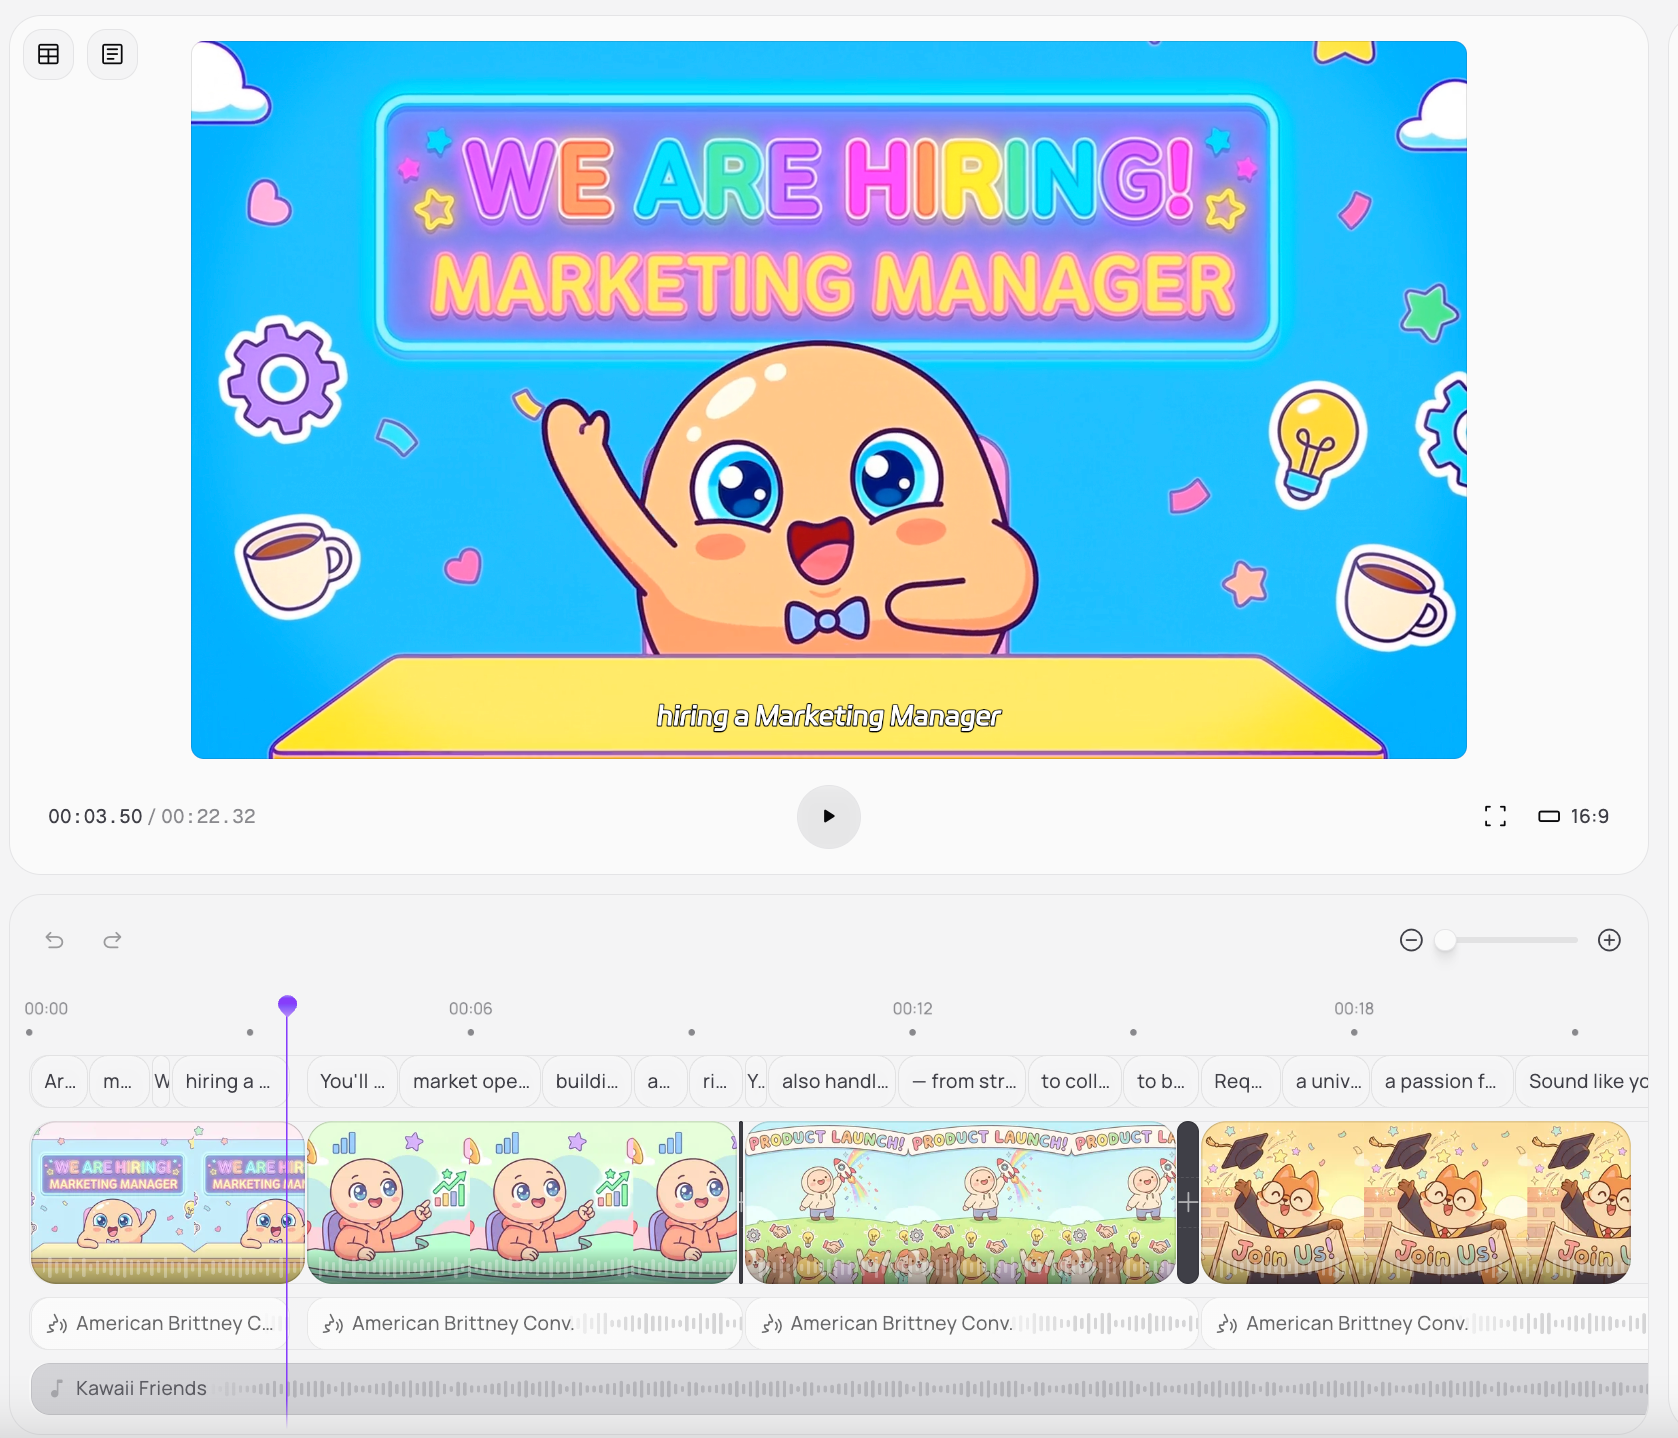Select the Join Us fox clip
This screenshot has width=1678, height=1438.
1415,1202
